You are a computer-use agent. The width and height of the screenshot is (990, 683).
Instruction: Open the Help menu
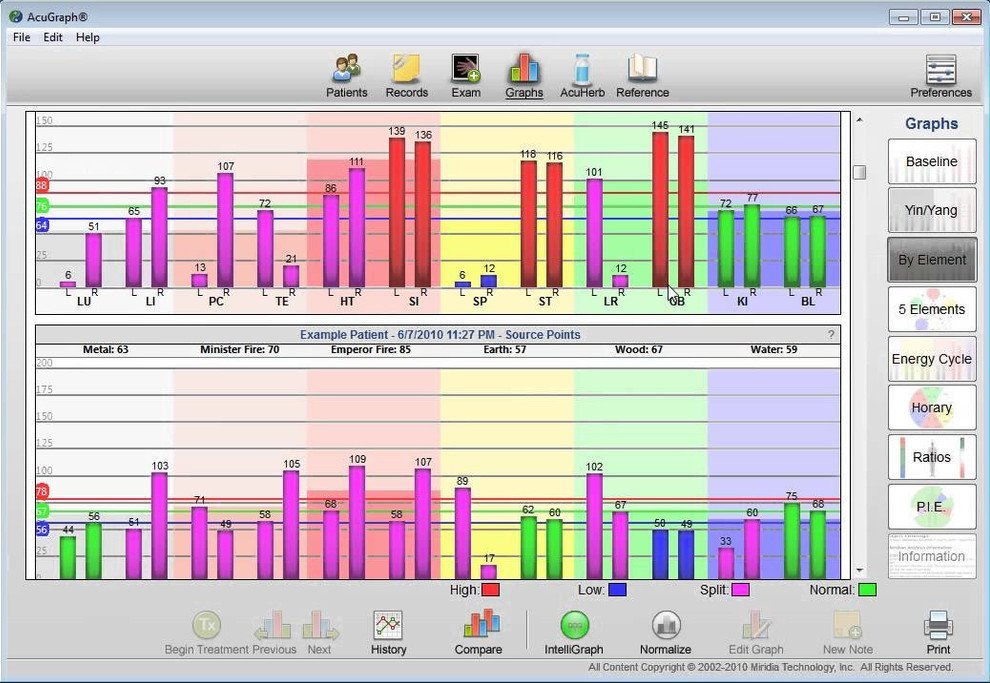click(x=88, y=37)
